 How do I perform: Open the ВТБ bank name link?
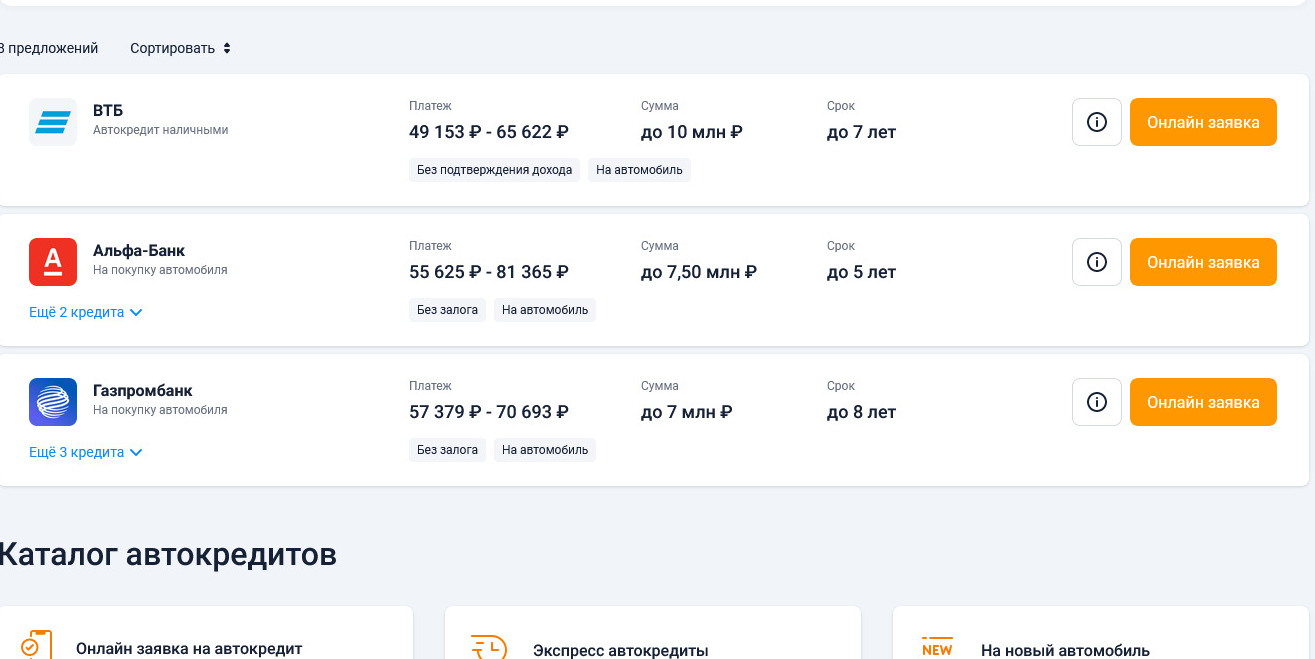[108, 110]
